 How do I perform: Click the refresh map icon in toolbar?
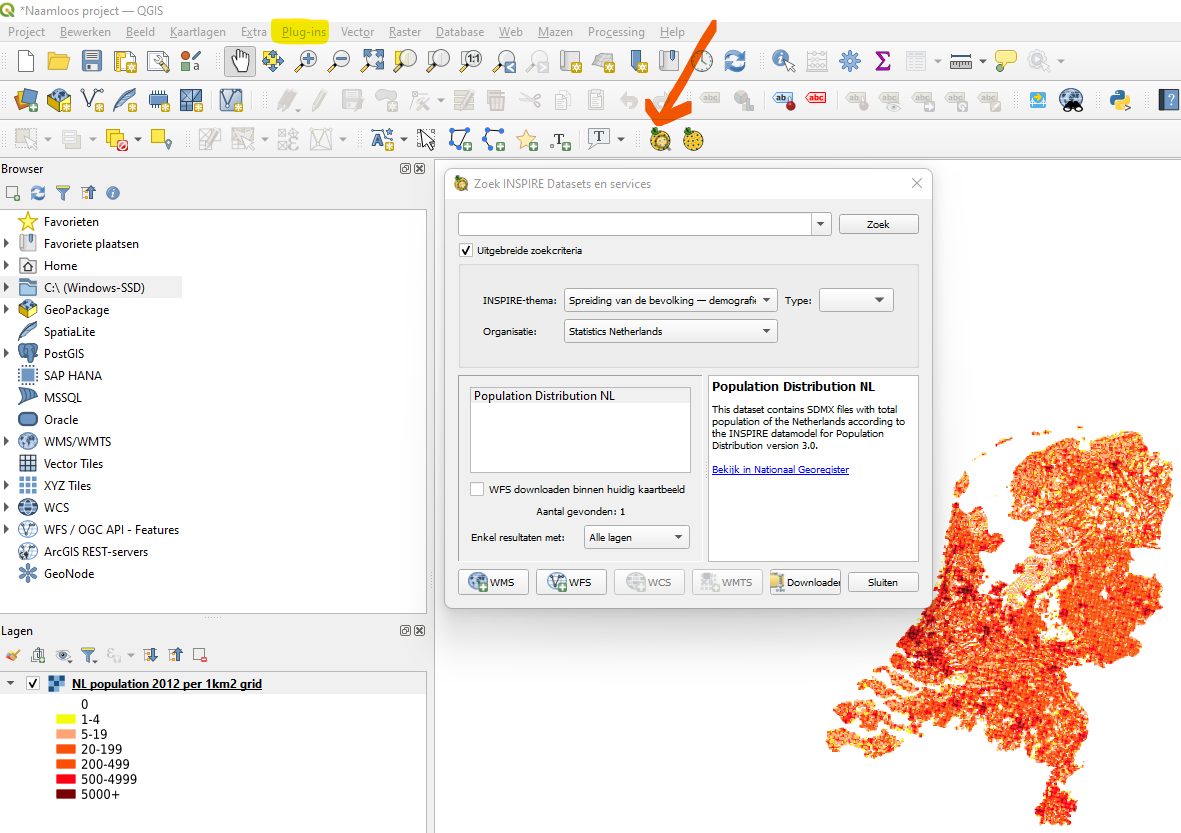point(735,61)
